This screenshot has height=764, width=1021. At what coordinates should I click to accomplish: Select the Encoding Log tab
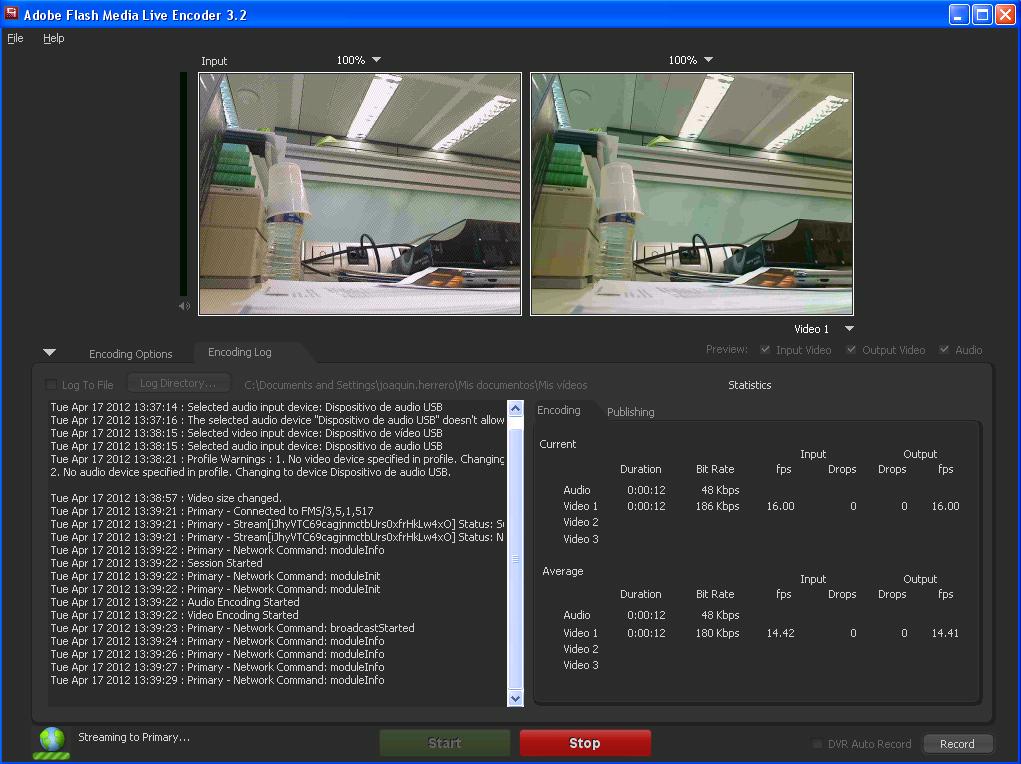[240, 352]
